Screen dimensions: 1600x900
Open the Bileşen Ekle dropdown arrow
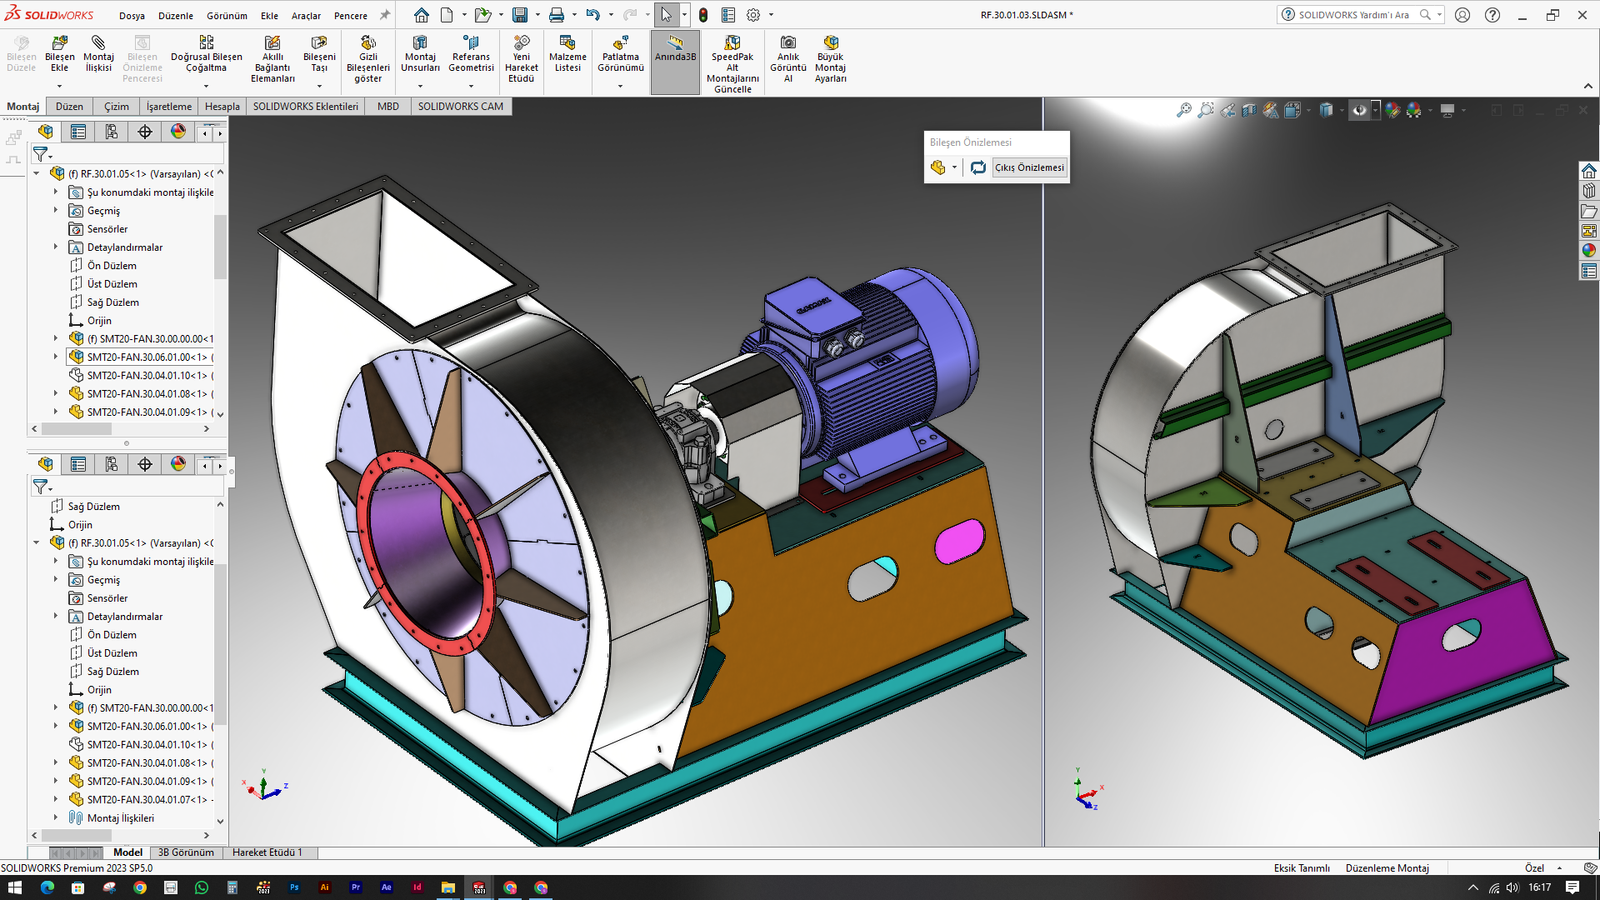pos(59,86)
